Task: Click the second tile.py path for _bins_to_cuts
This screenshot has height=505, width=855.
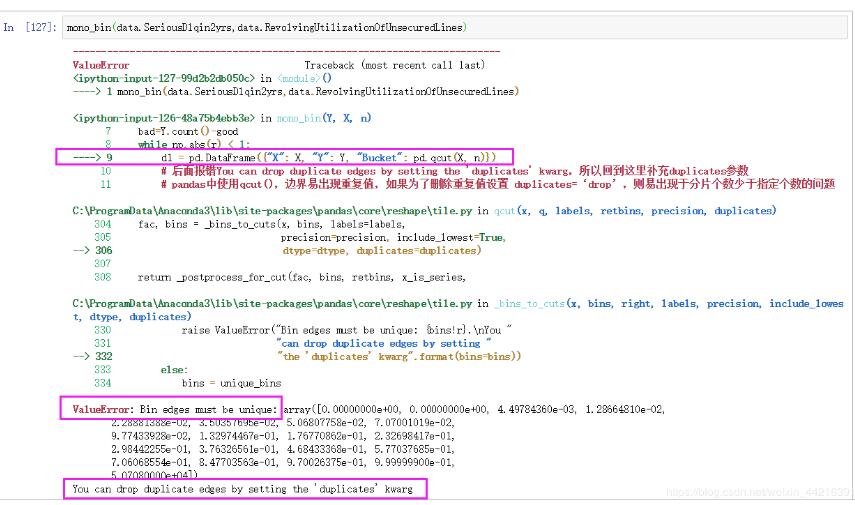Action: click(272, 303)
